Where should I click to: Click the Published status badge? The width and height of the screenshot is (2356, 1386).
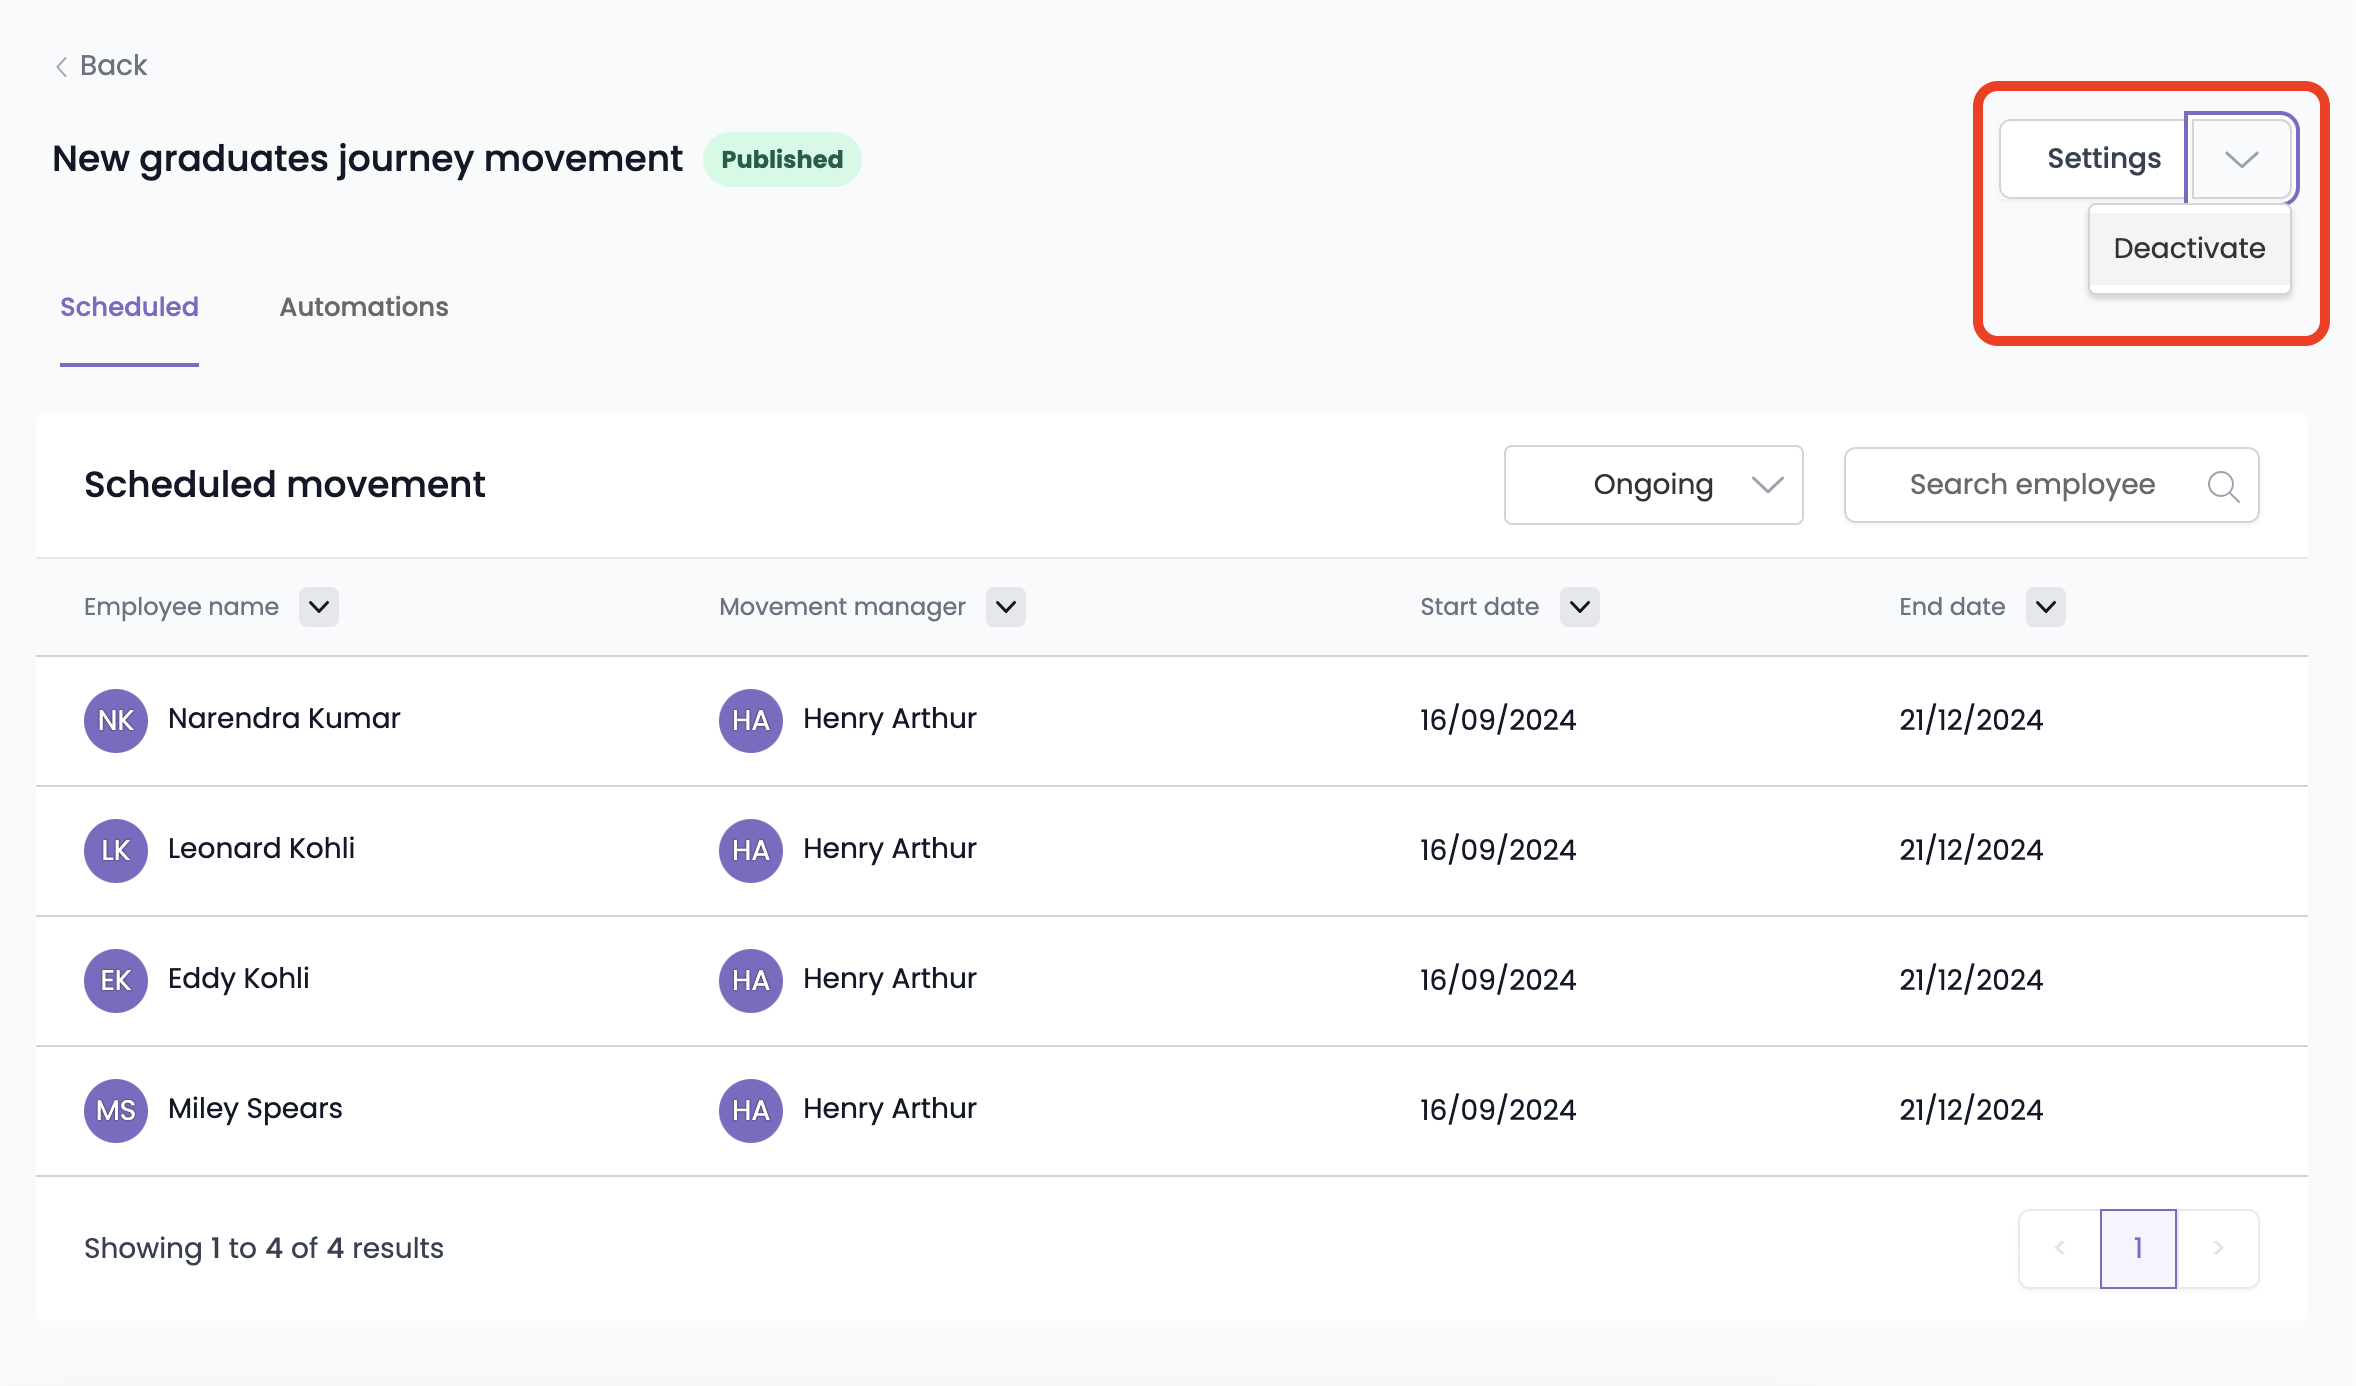click(x=782, y=159)
